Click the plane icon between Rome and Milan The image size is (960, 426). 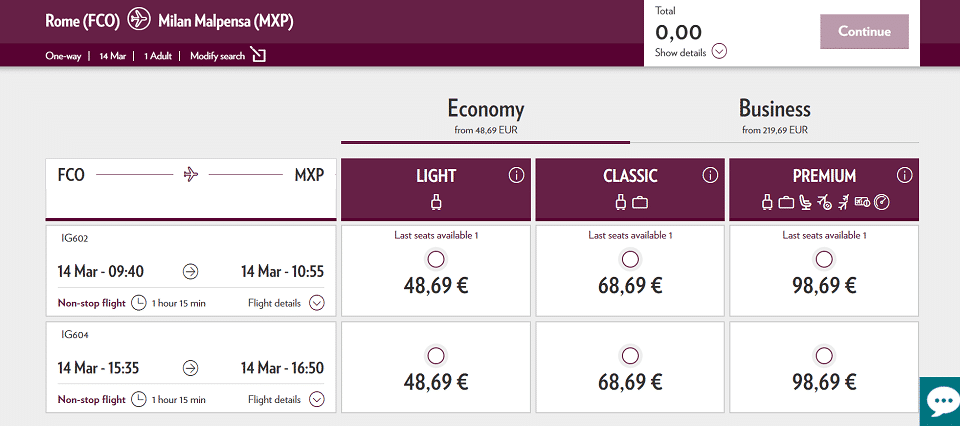point(139,20)
